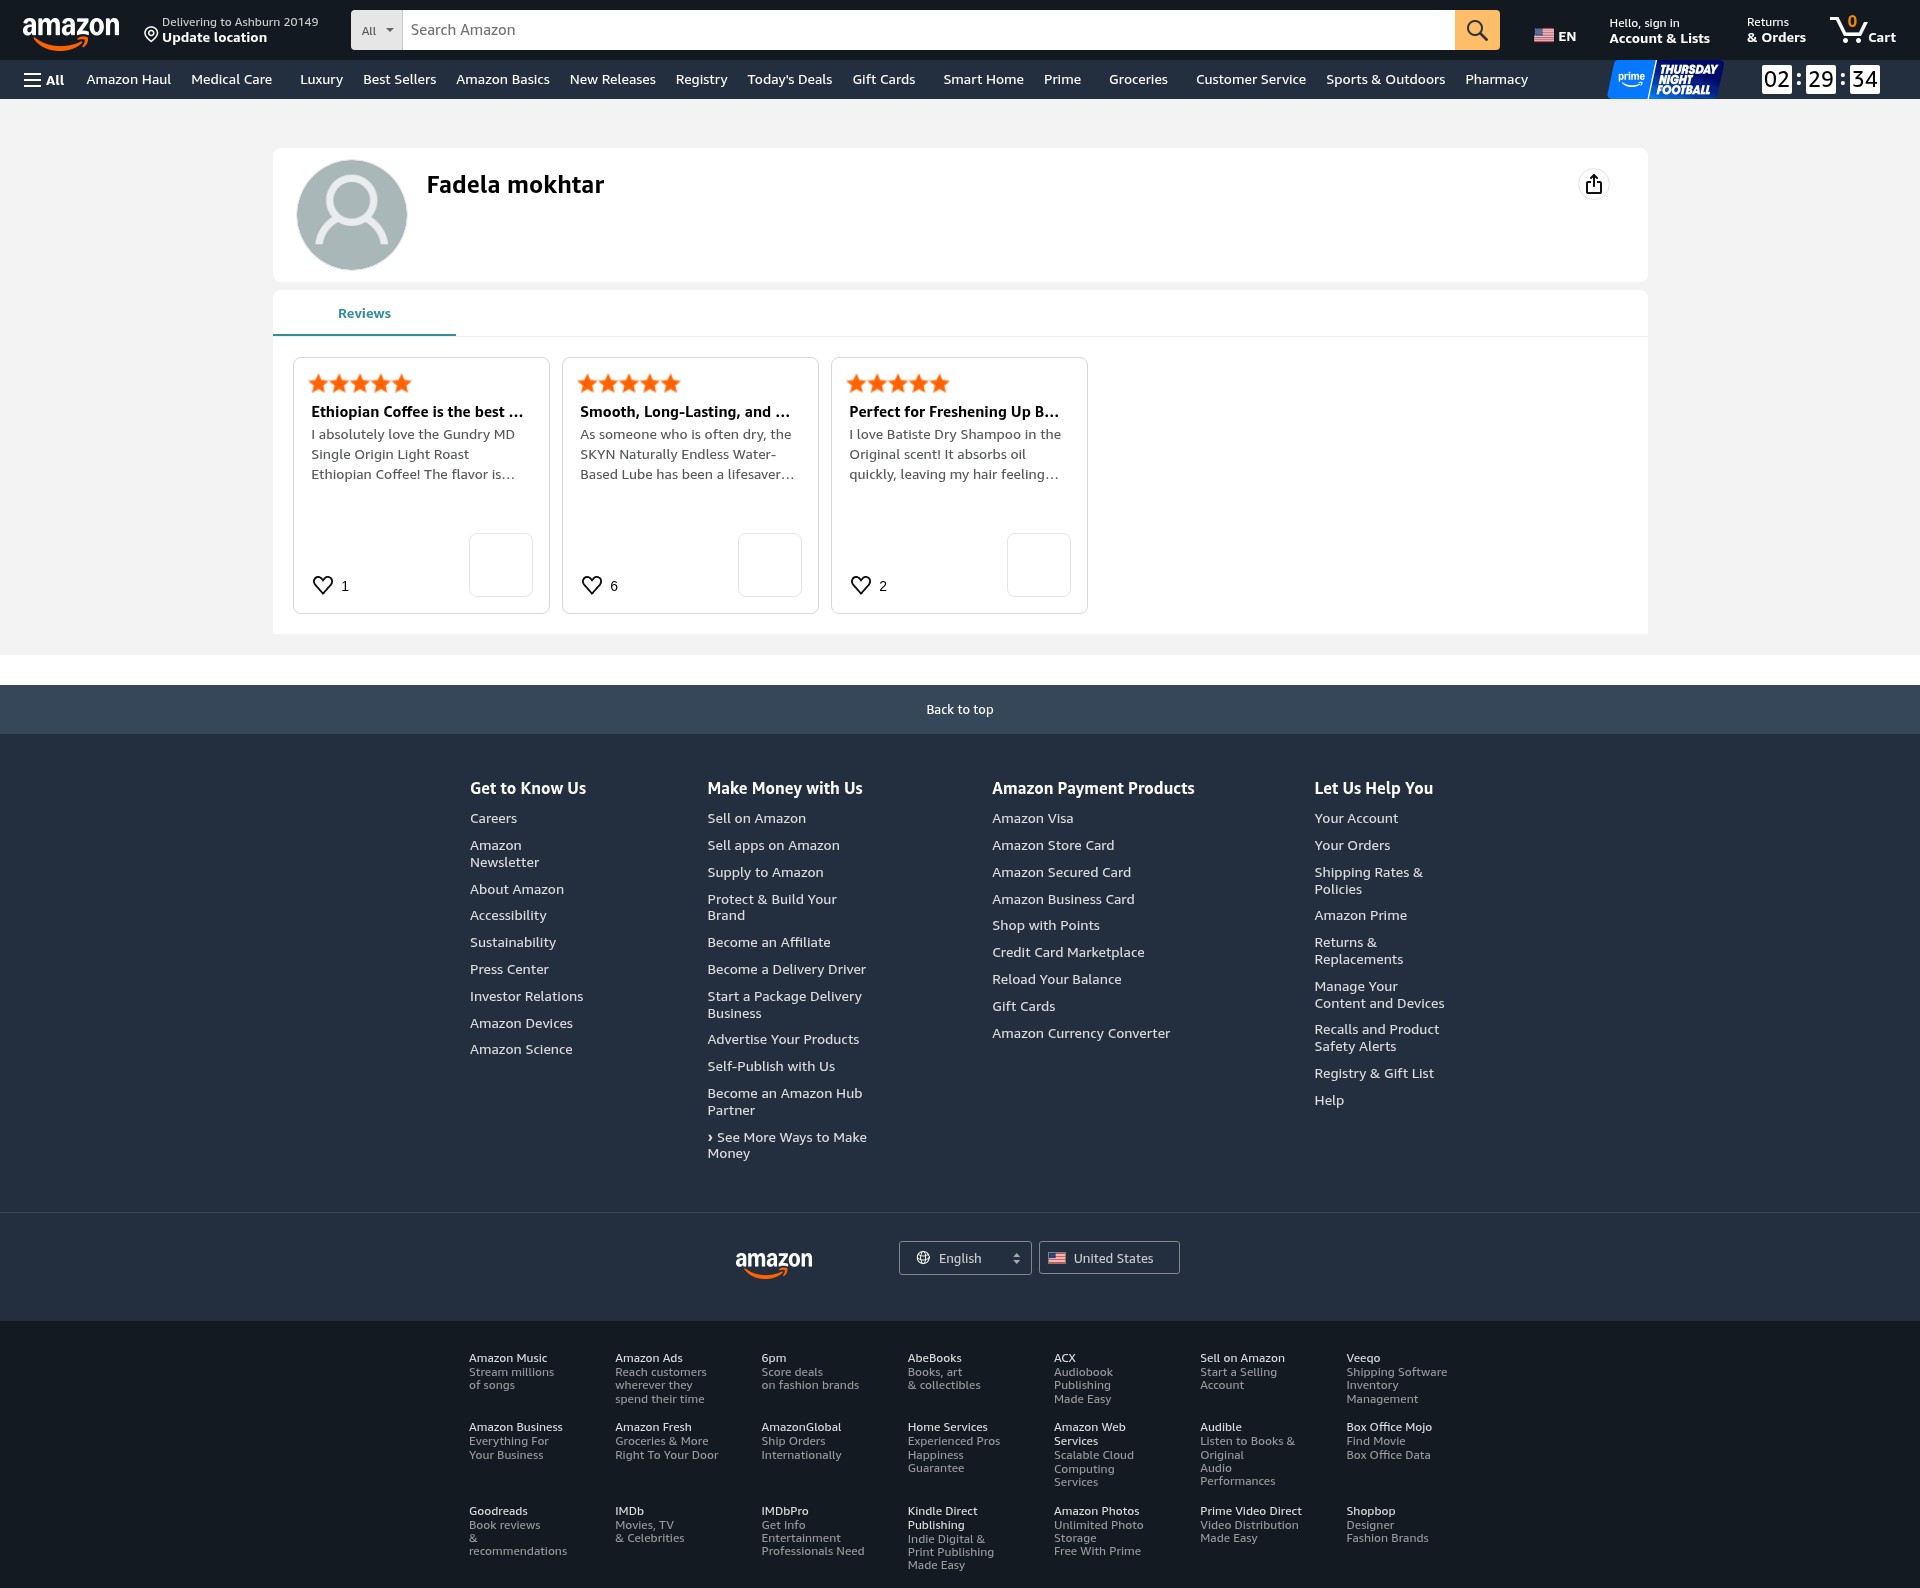Open Goodreads footer link

[x=498, y=1511]
